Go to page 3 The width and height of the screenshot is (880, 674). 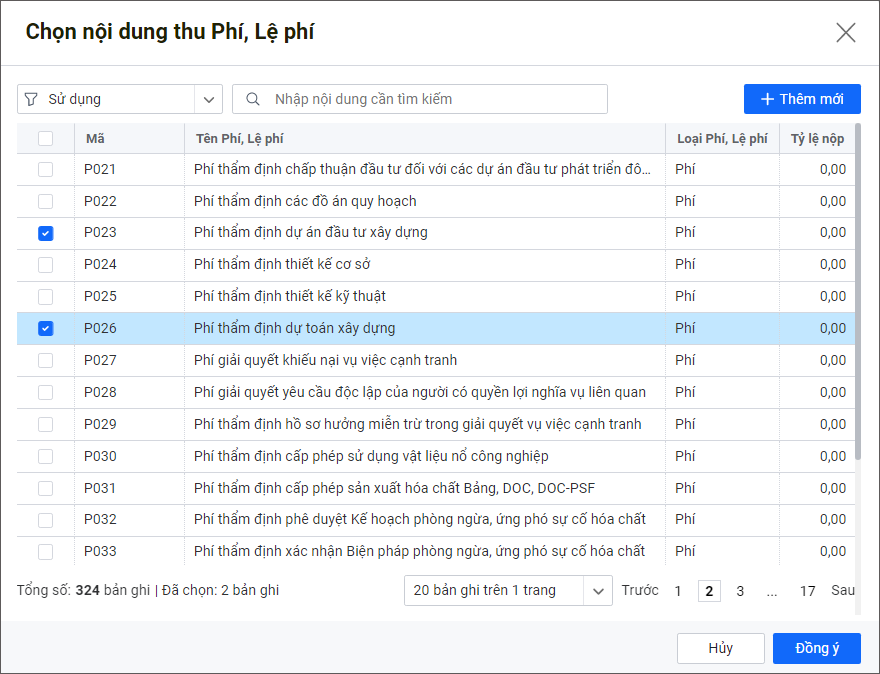(x=740, y=591)
